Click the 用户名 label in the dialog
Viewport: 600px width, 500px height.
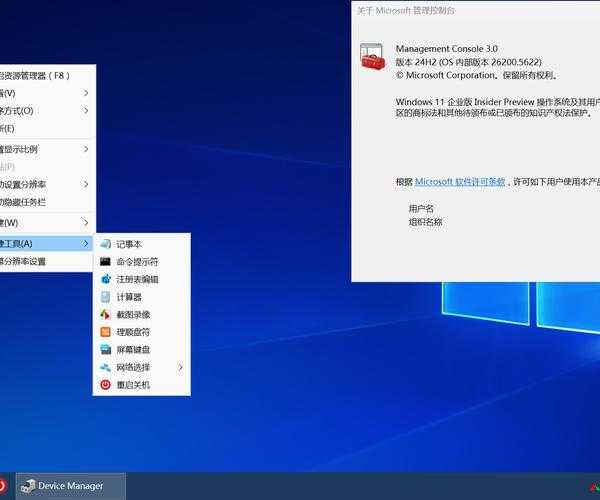pos(421,208)
